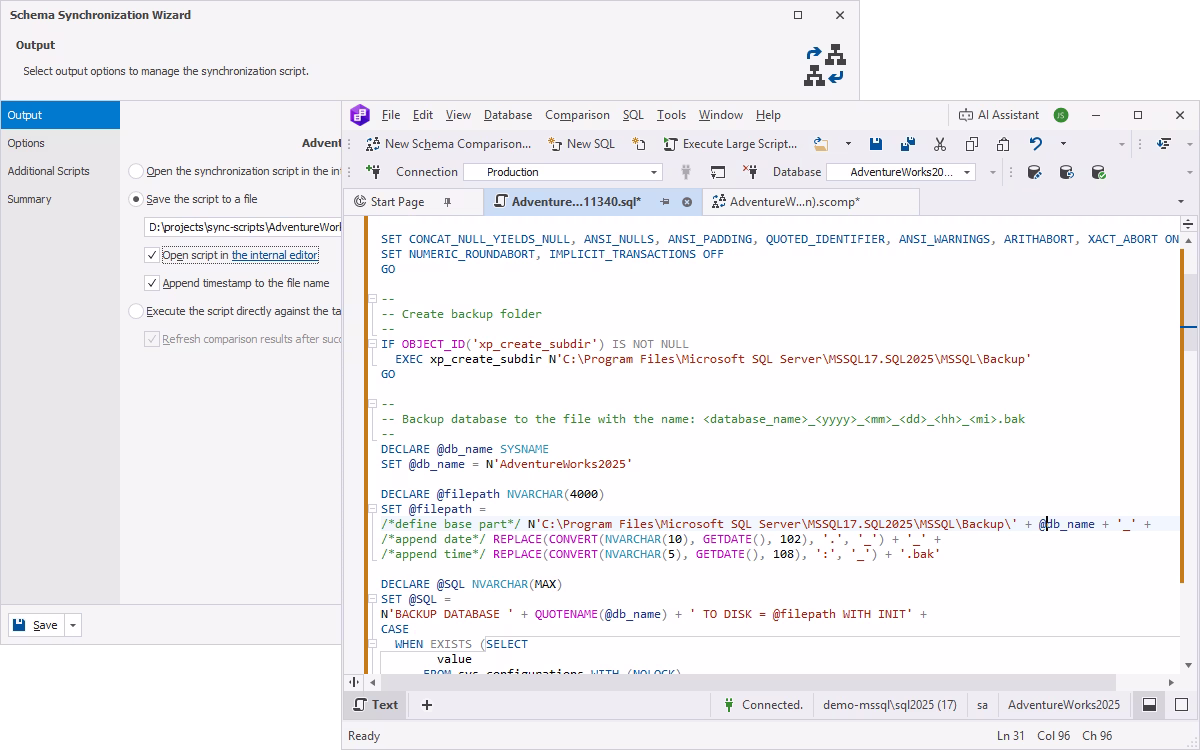
Task: Click the Text view tab button
Action: pos(375,705)
